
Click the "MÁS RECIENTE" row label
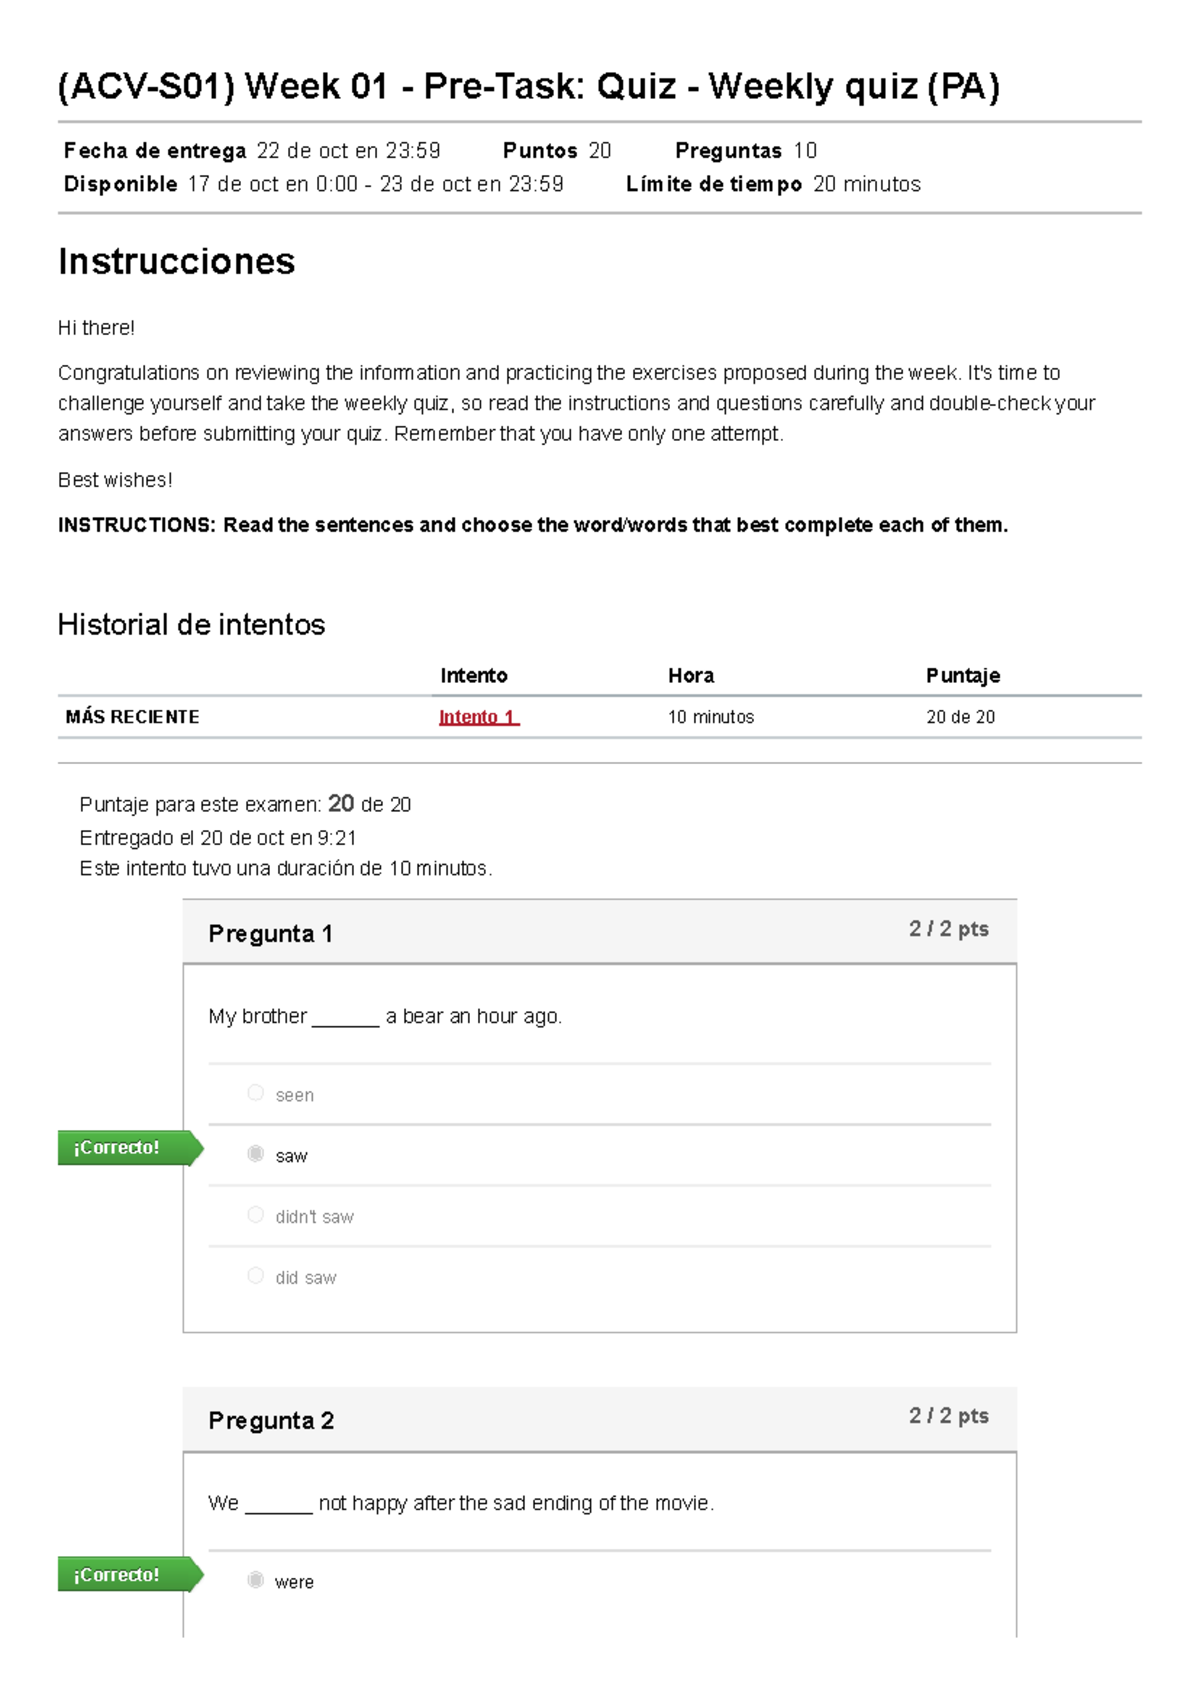(x=133, y=716)
